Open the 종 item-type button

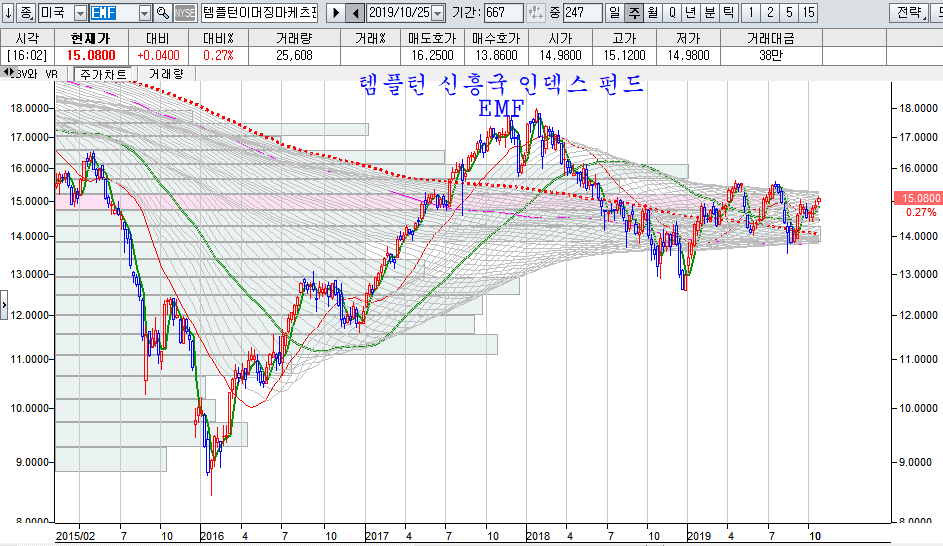tap(26, 13)
